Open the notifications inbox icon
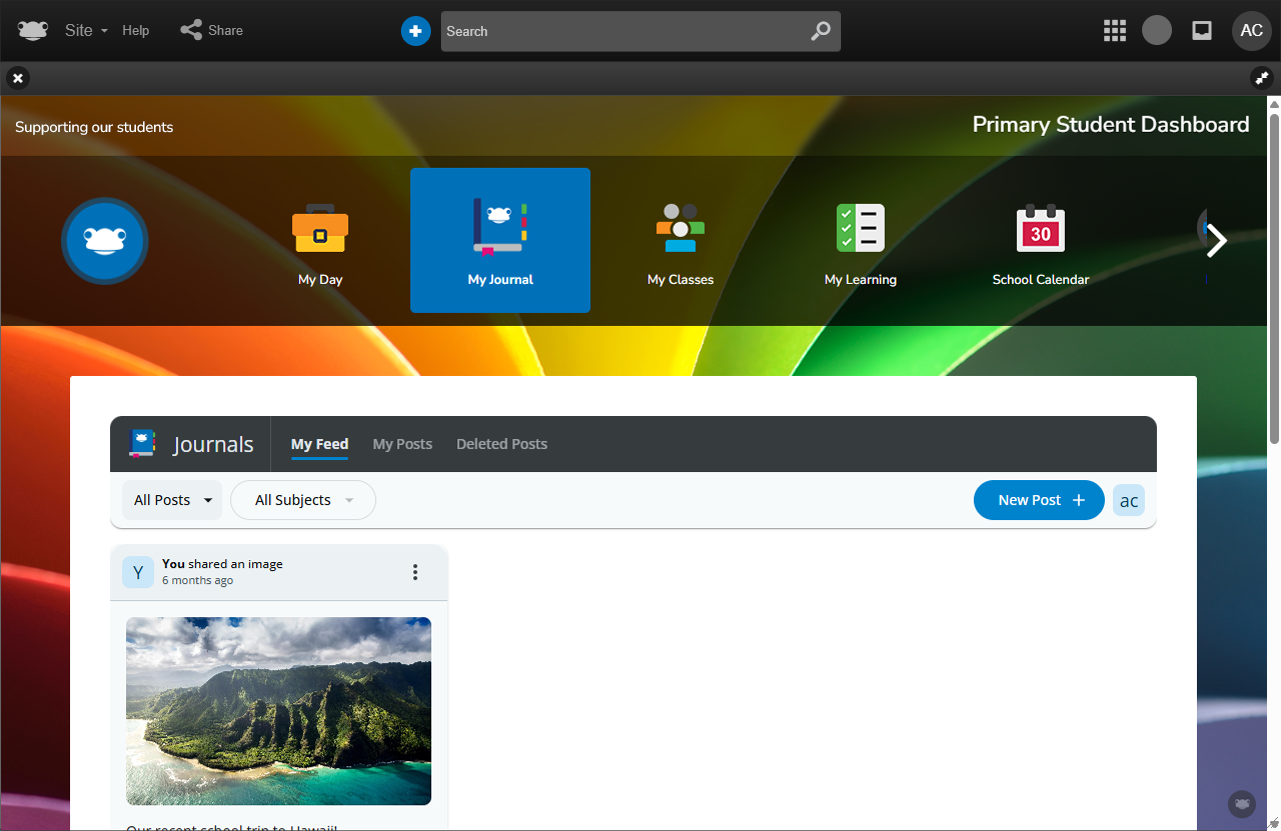Image resolution: width=1281 pixels, height=831 pixels. click(x=1202, y=31)
